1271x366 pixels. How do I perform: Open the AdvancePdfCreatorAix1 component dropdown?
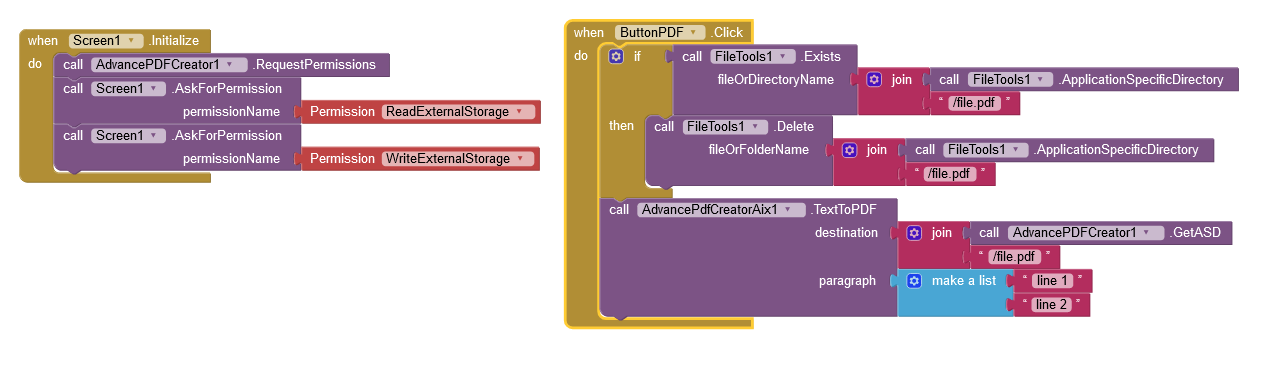click(721, 210)
